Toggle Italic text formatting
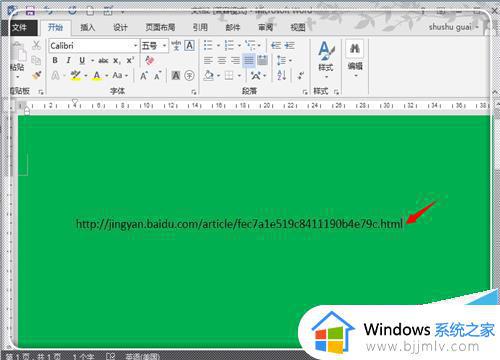The width and height of the screenshot is (500, 360). (x=68, y=60)
